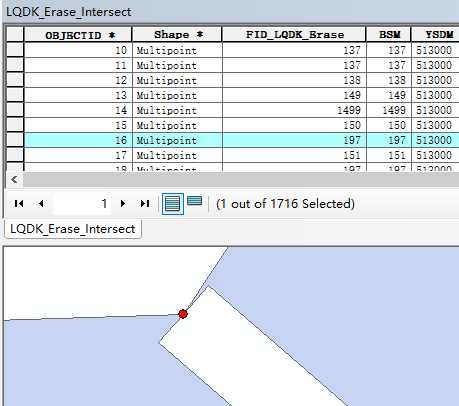Select row selector for OBJECTID 10
Screen dimensions: 459x406
(x=15, y=50)
